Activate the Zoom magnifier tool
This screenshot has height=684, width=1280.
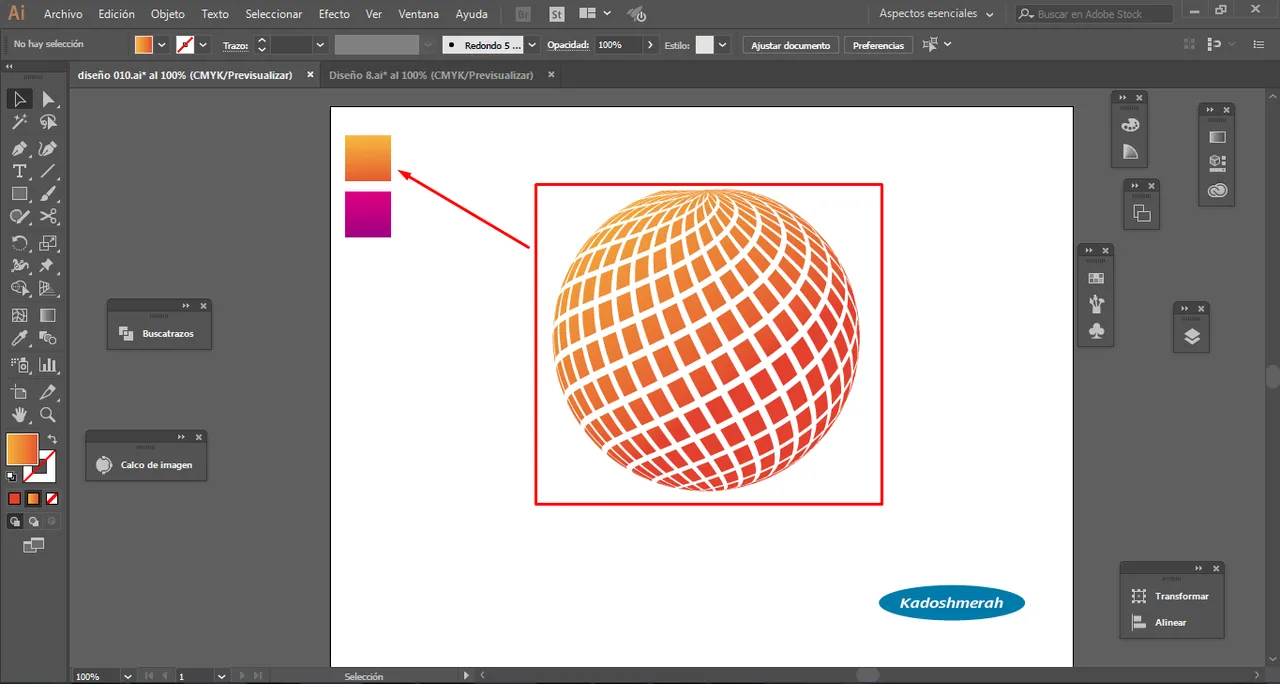pos(48,415)
